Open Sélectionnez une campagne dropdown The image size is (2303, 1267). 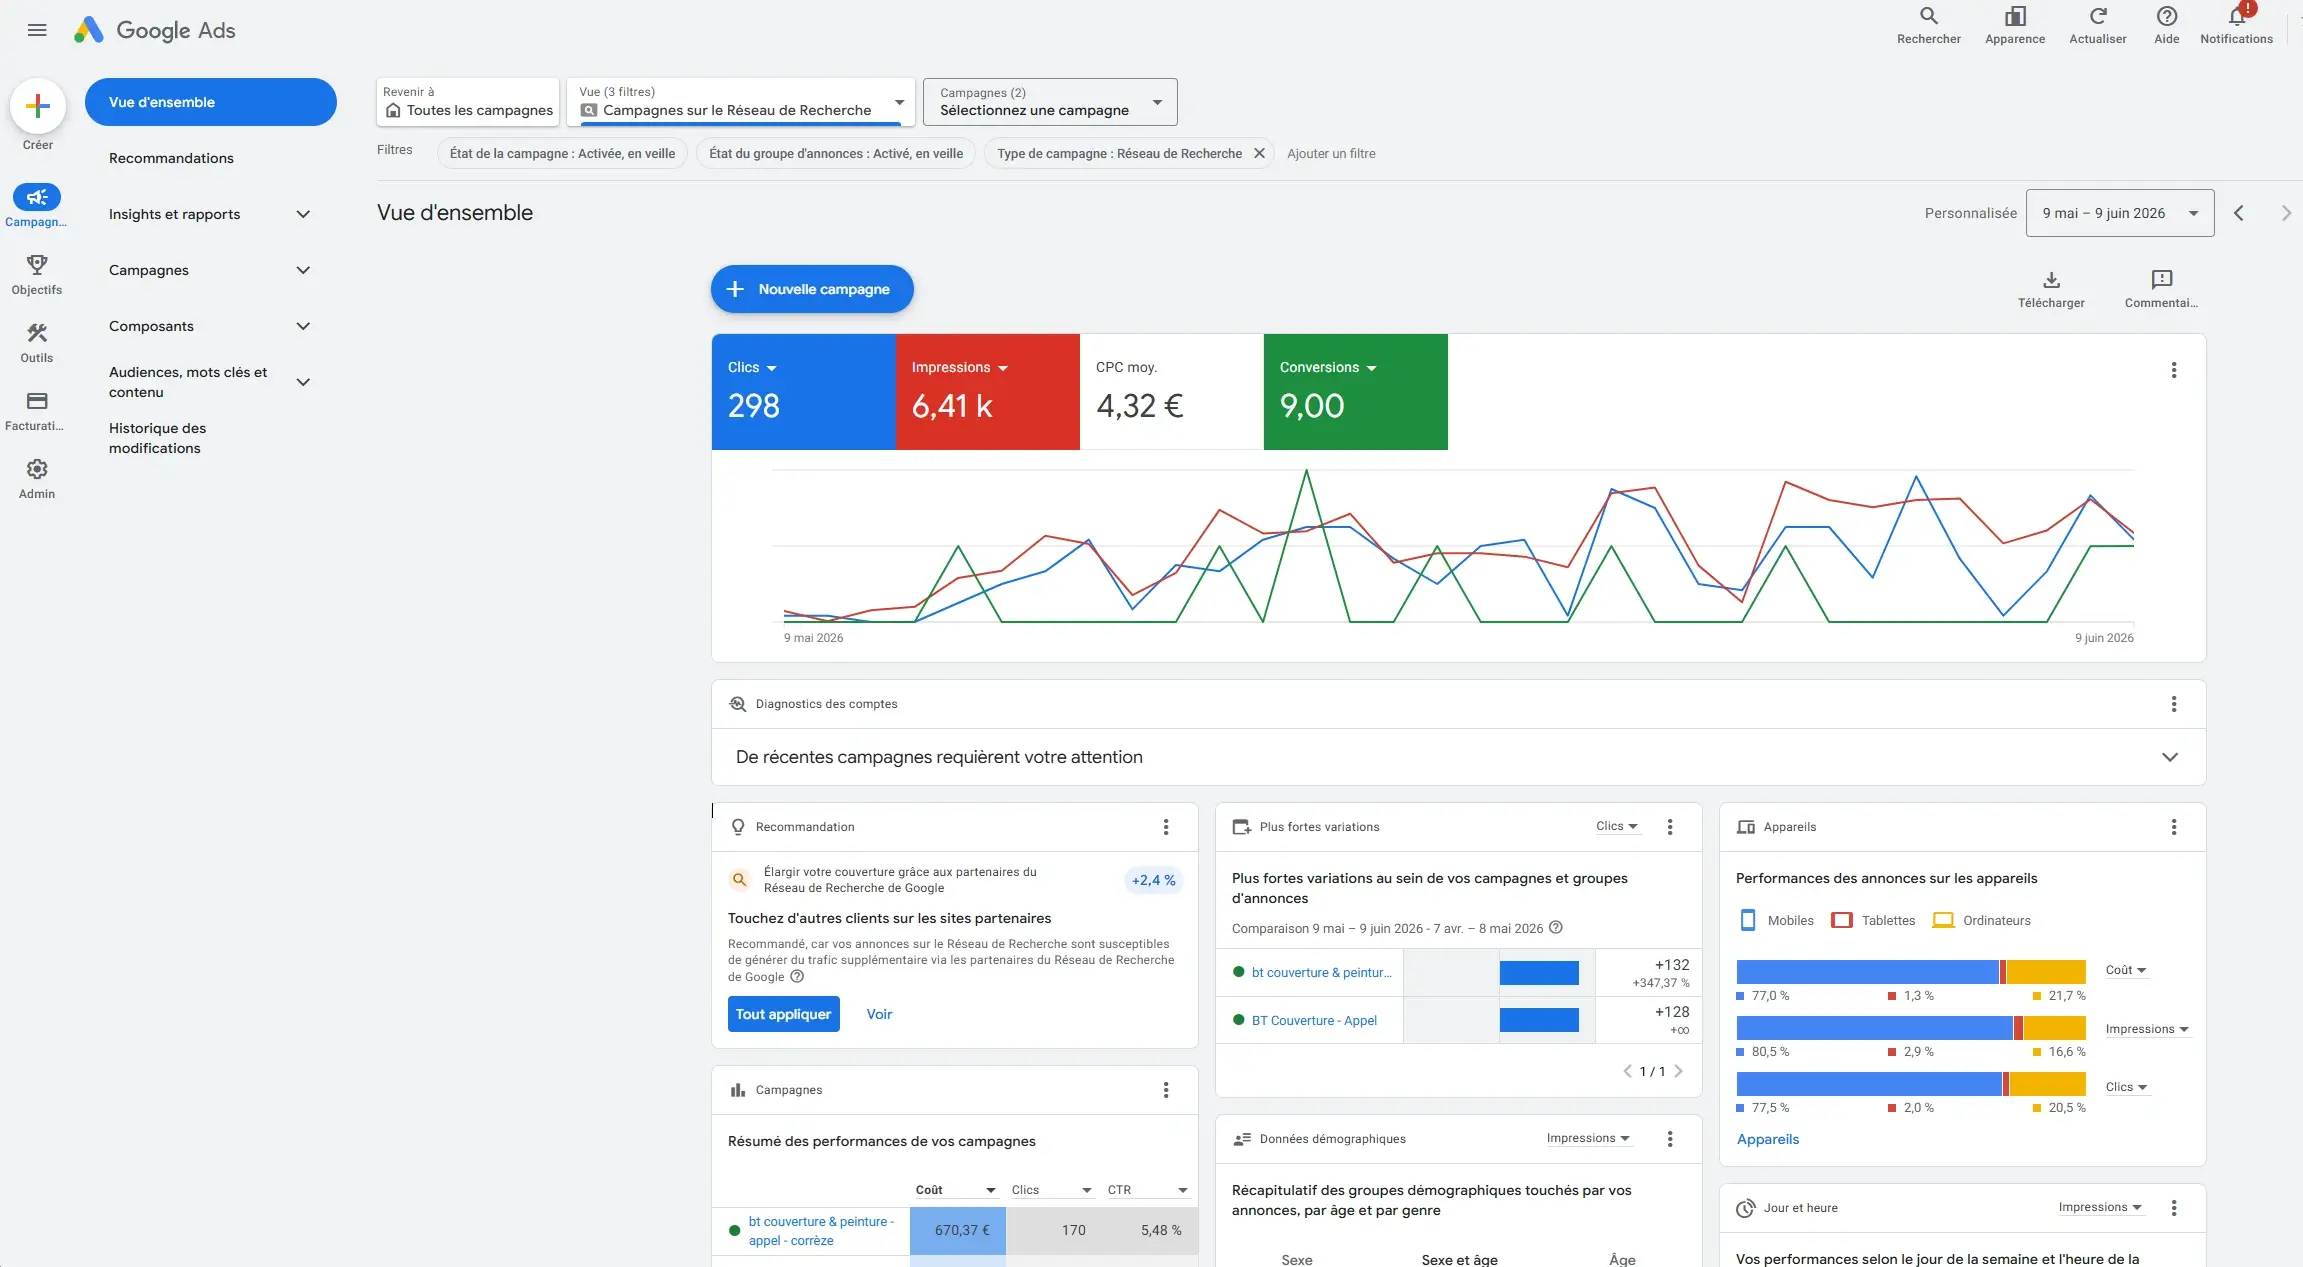(1050, 102)
